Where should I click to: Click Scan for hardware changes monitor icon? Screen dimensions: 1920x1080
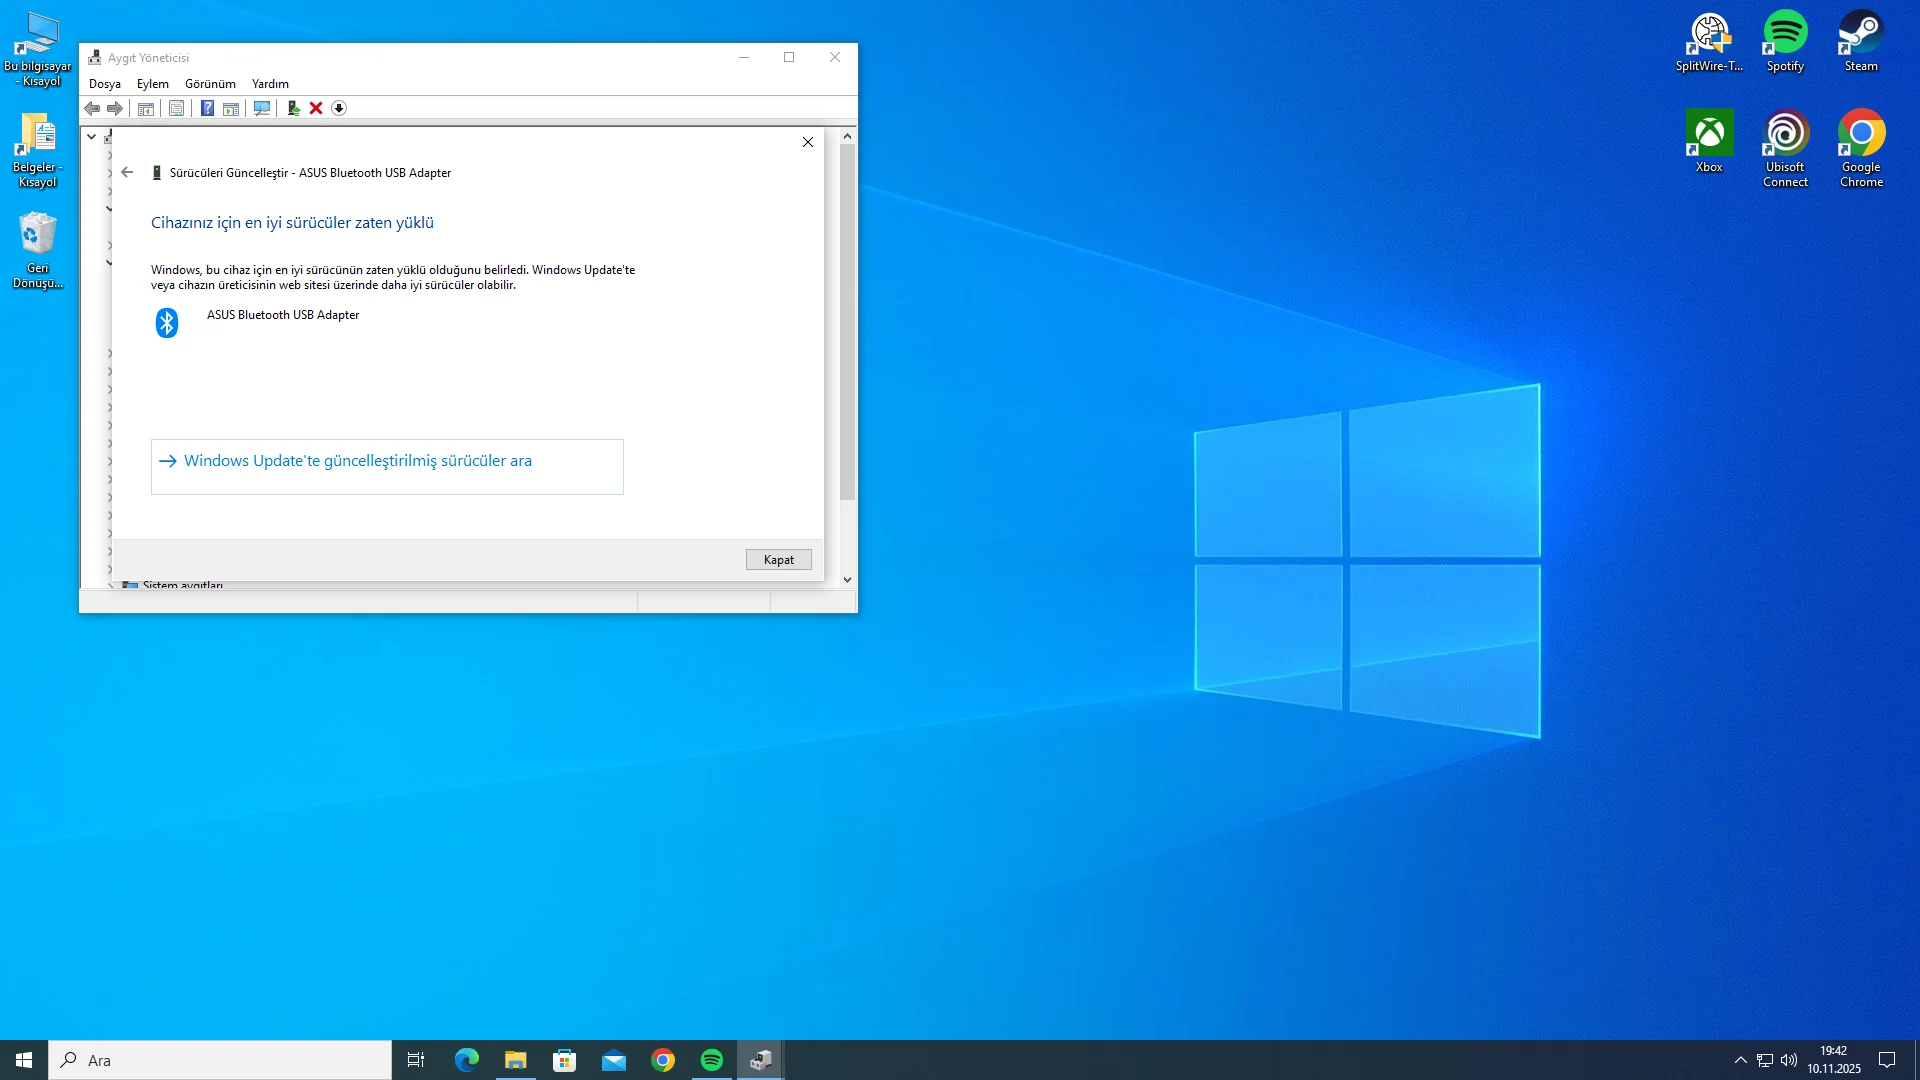point(262,108)
